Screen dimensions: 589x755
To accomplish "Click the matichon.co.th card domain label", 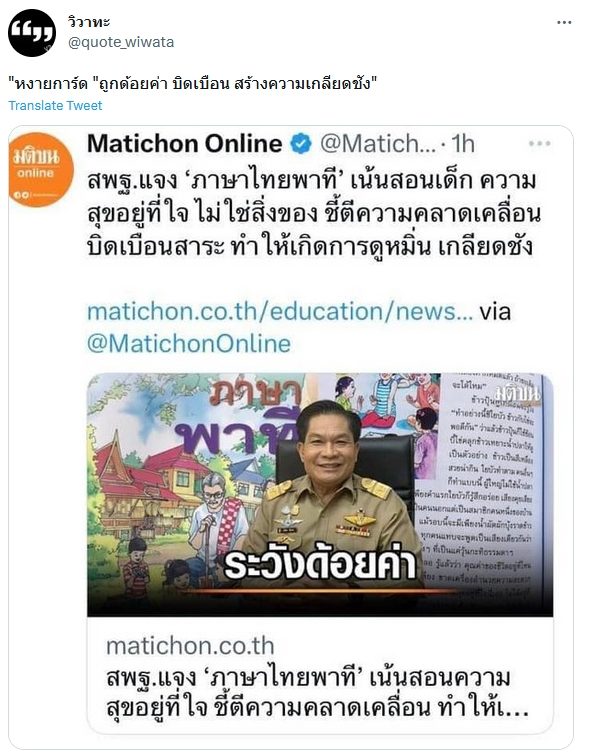I will point(190,646).
